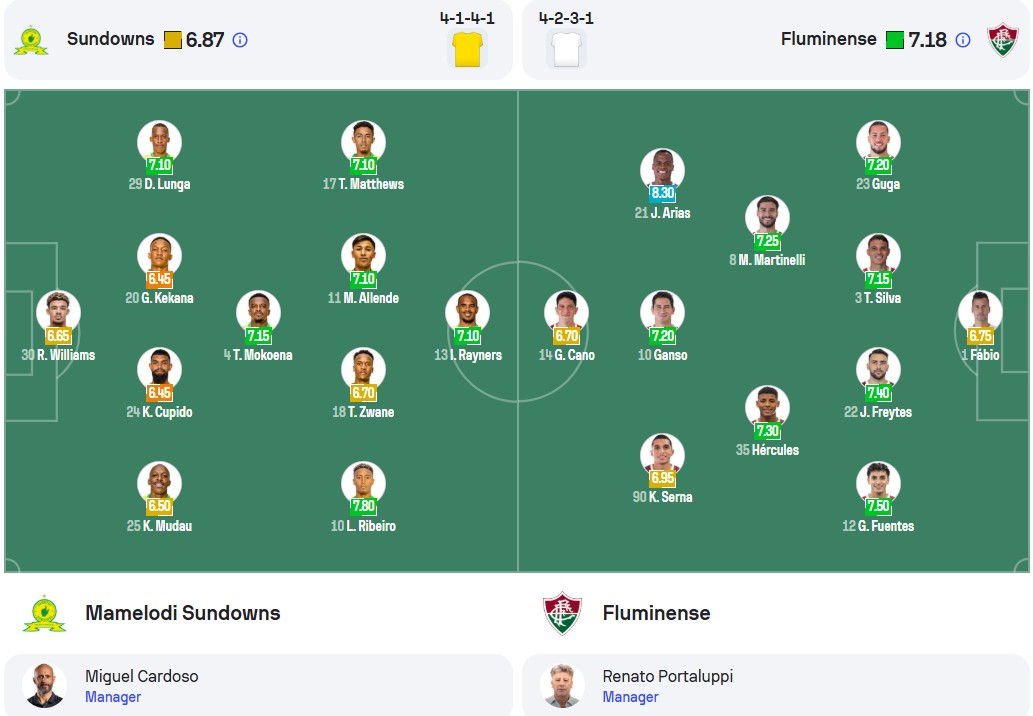Click the Manager link under Renato Portaluppi

point(630,697)
